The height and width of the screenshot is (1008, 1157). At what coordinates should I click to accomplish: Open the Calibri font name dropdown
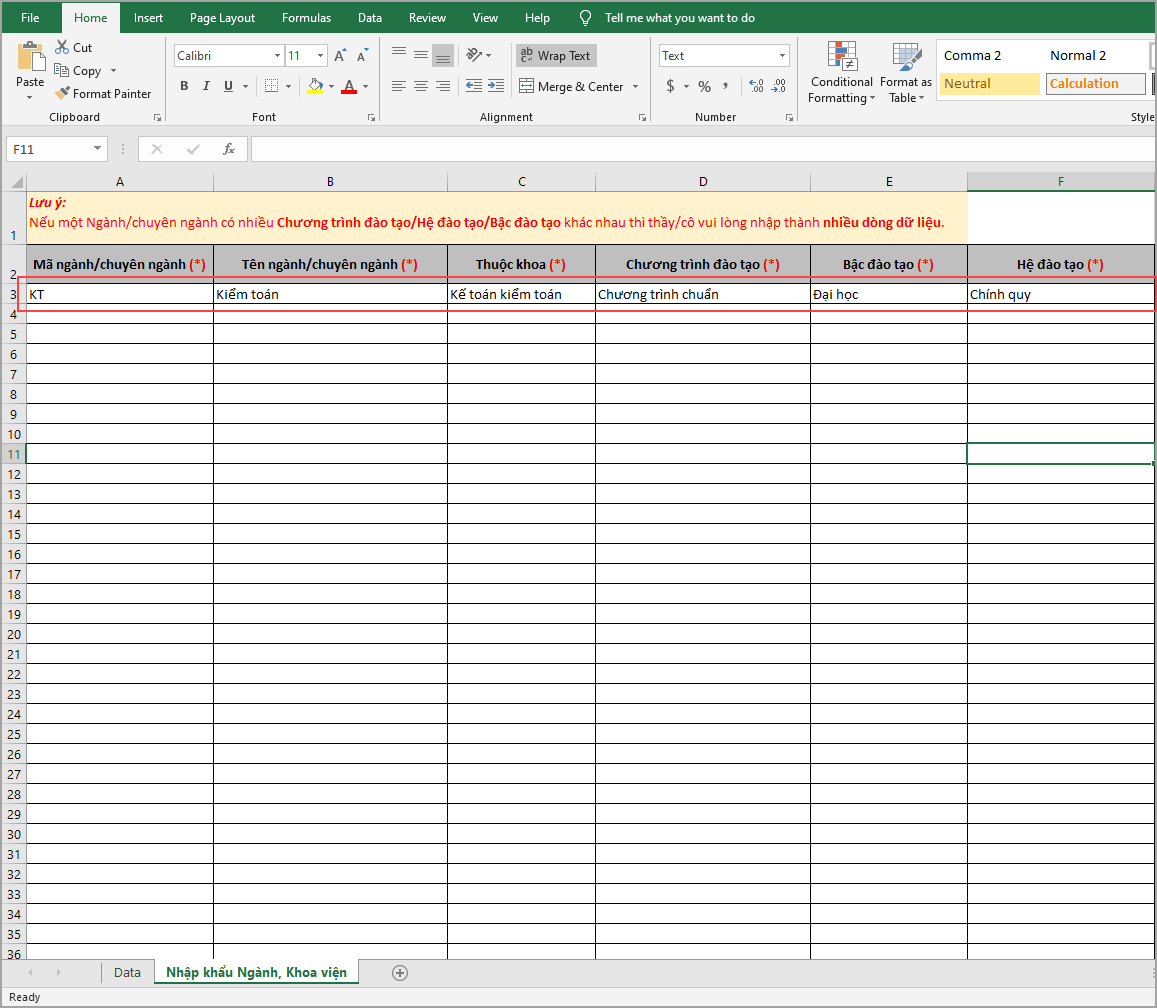(x=277, y=55)
